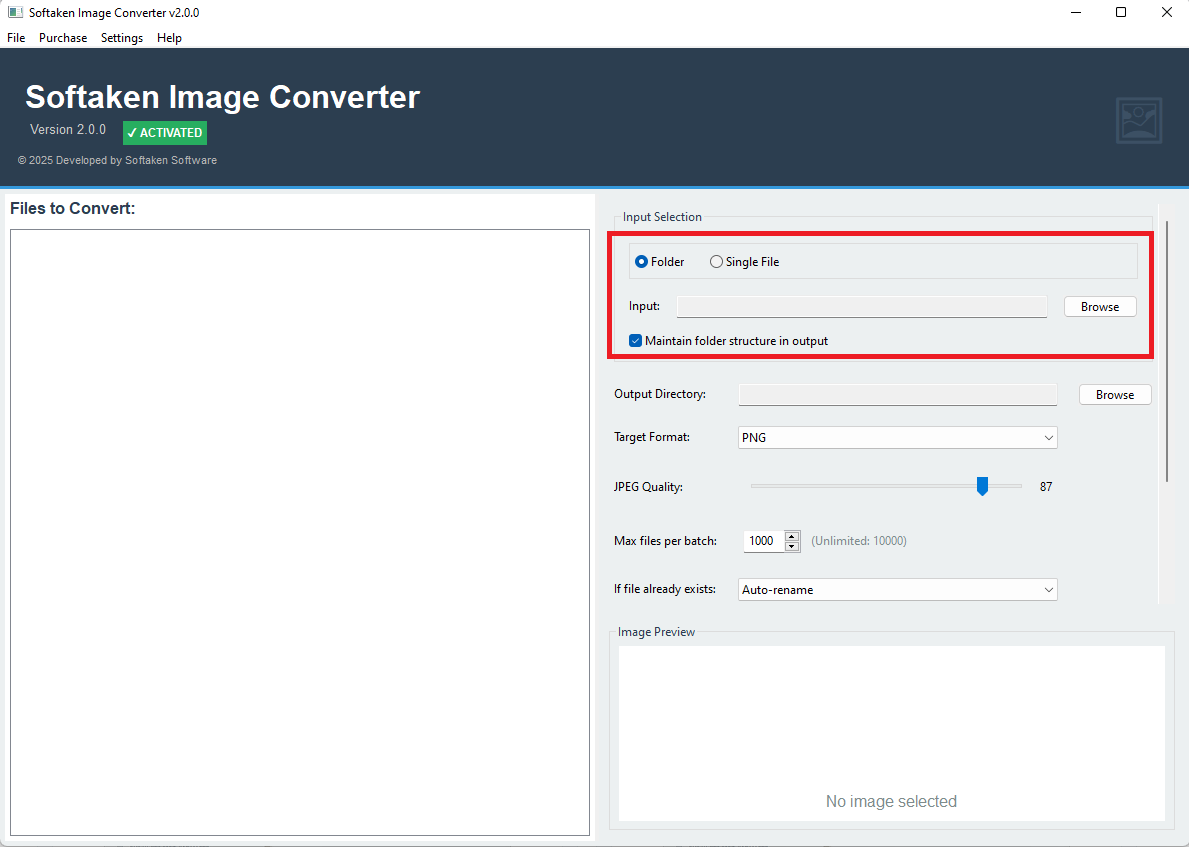Open the Help menu
The height and width of the screenshot is (847, 1189).
pos(169,38)
